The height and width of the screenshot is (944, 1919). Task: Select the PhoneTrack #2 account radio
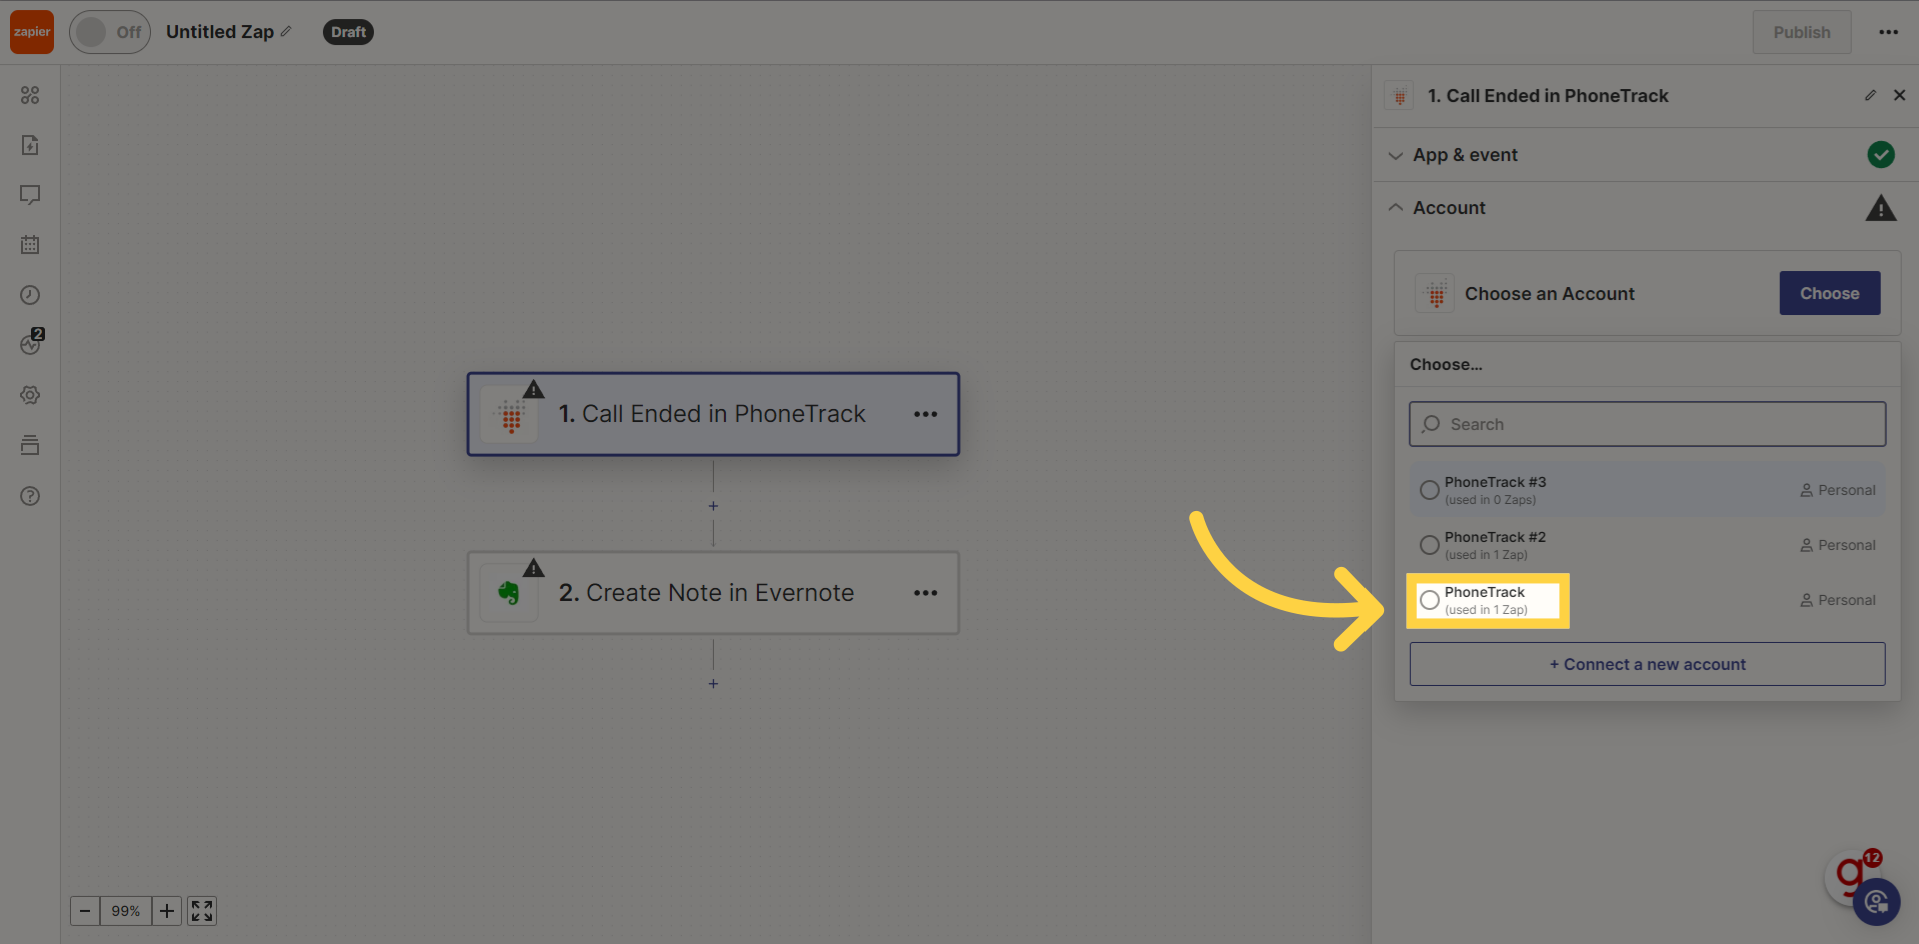pyautogui.click(x=1430, y=545)
